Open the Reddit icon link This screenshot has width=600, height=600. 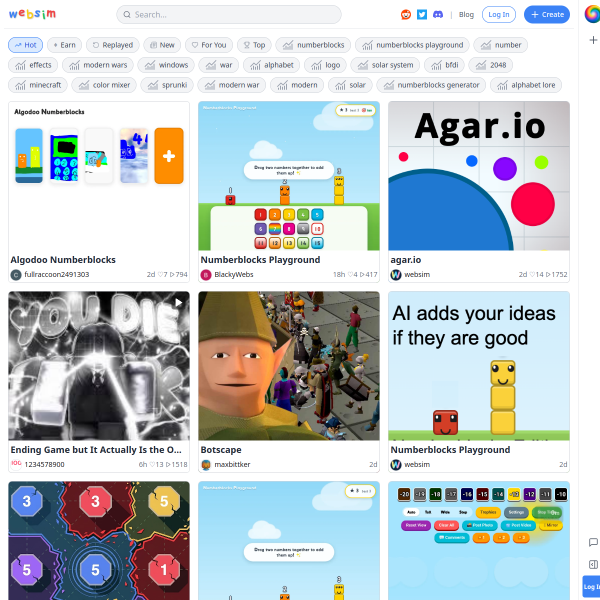coord(406,15)
